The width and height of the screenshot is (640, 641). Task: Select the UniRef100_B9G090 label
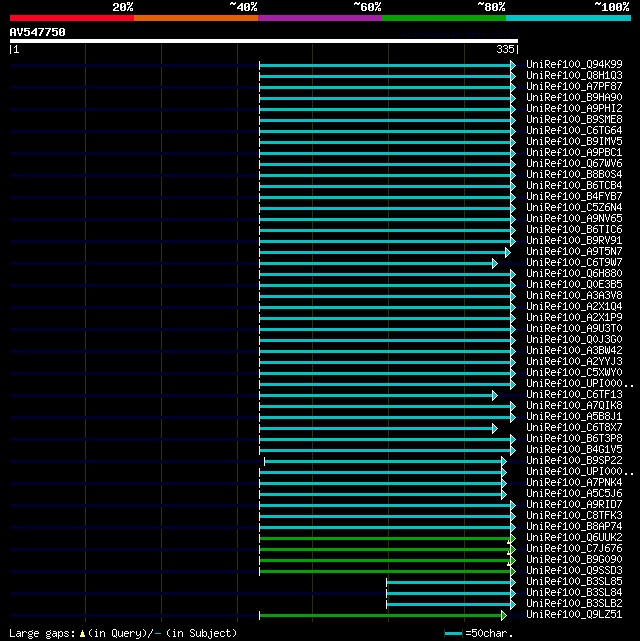coord(574,560)
